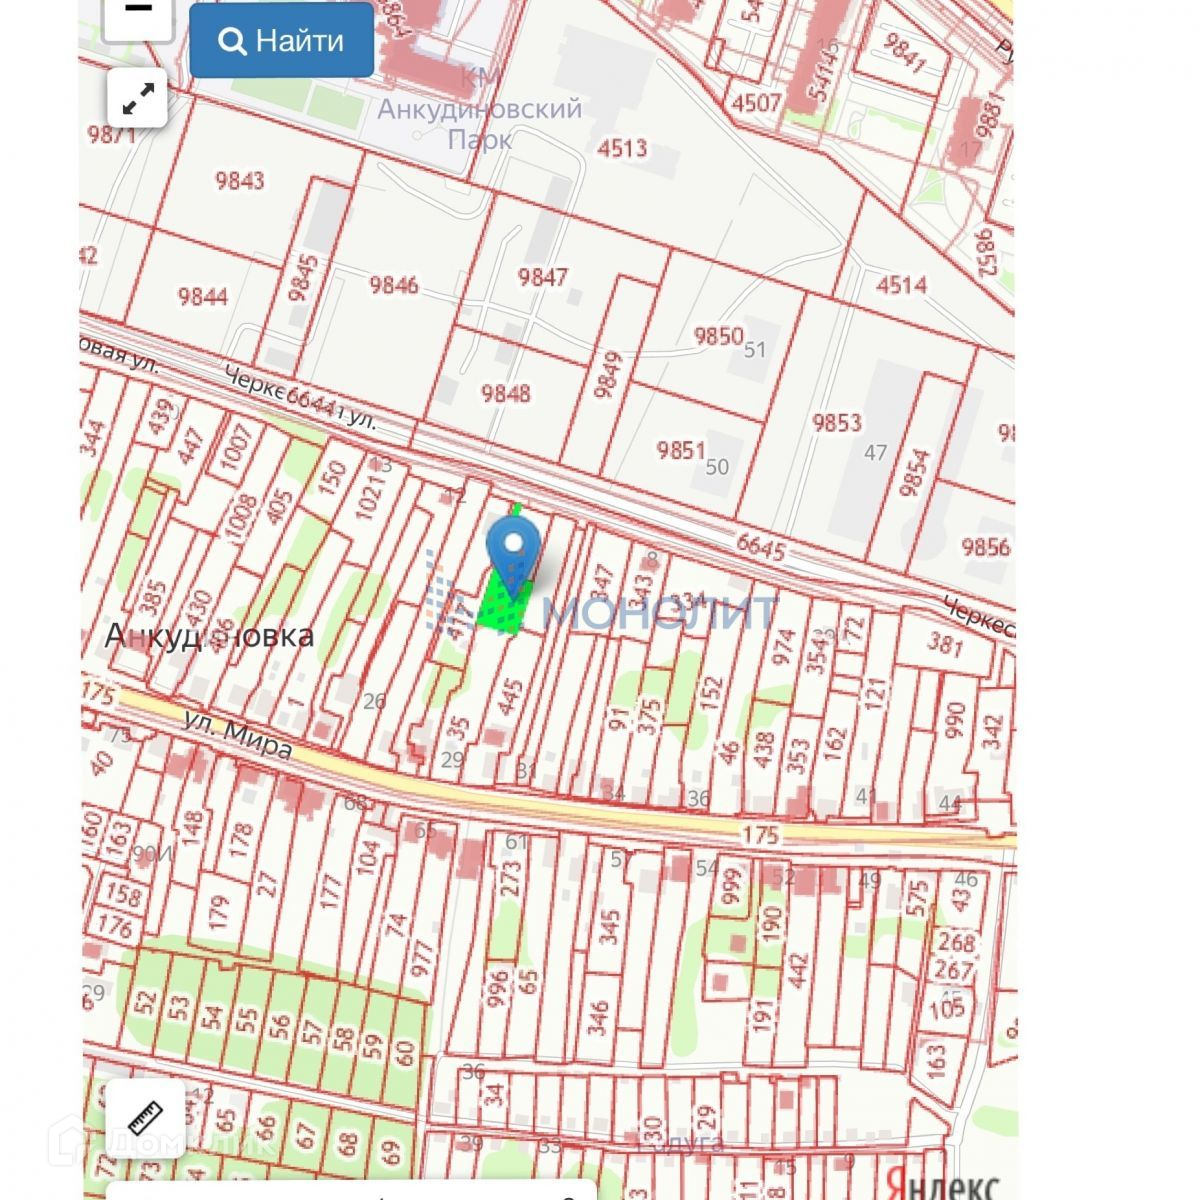The image size is (1200, 1200).
Task: Click parcel number 990
Action: [x=955, y=722]
